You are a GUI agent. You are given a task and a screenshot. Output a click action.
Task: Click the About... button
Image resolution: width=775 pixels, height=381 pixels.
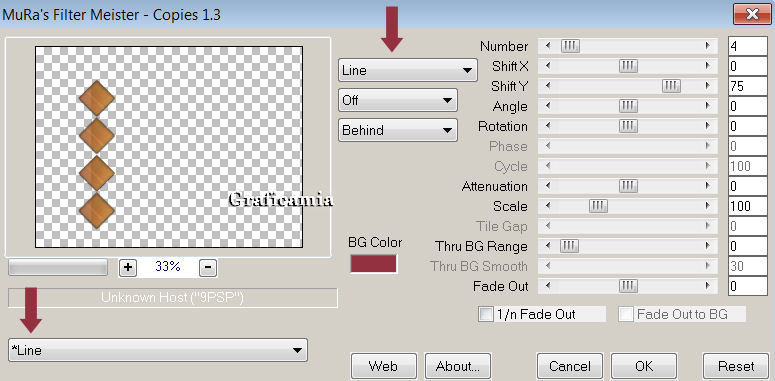458,366
